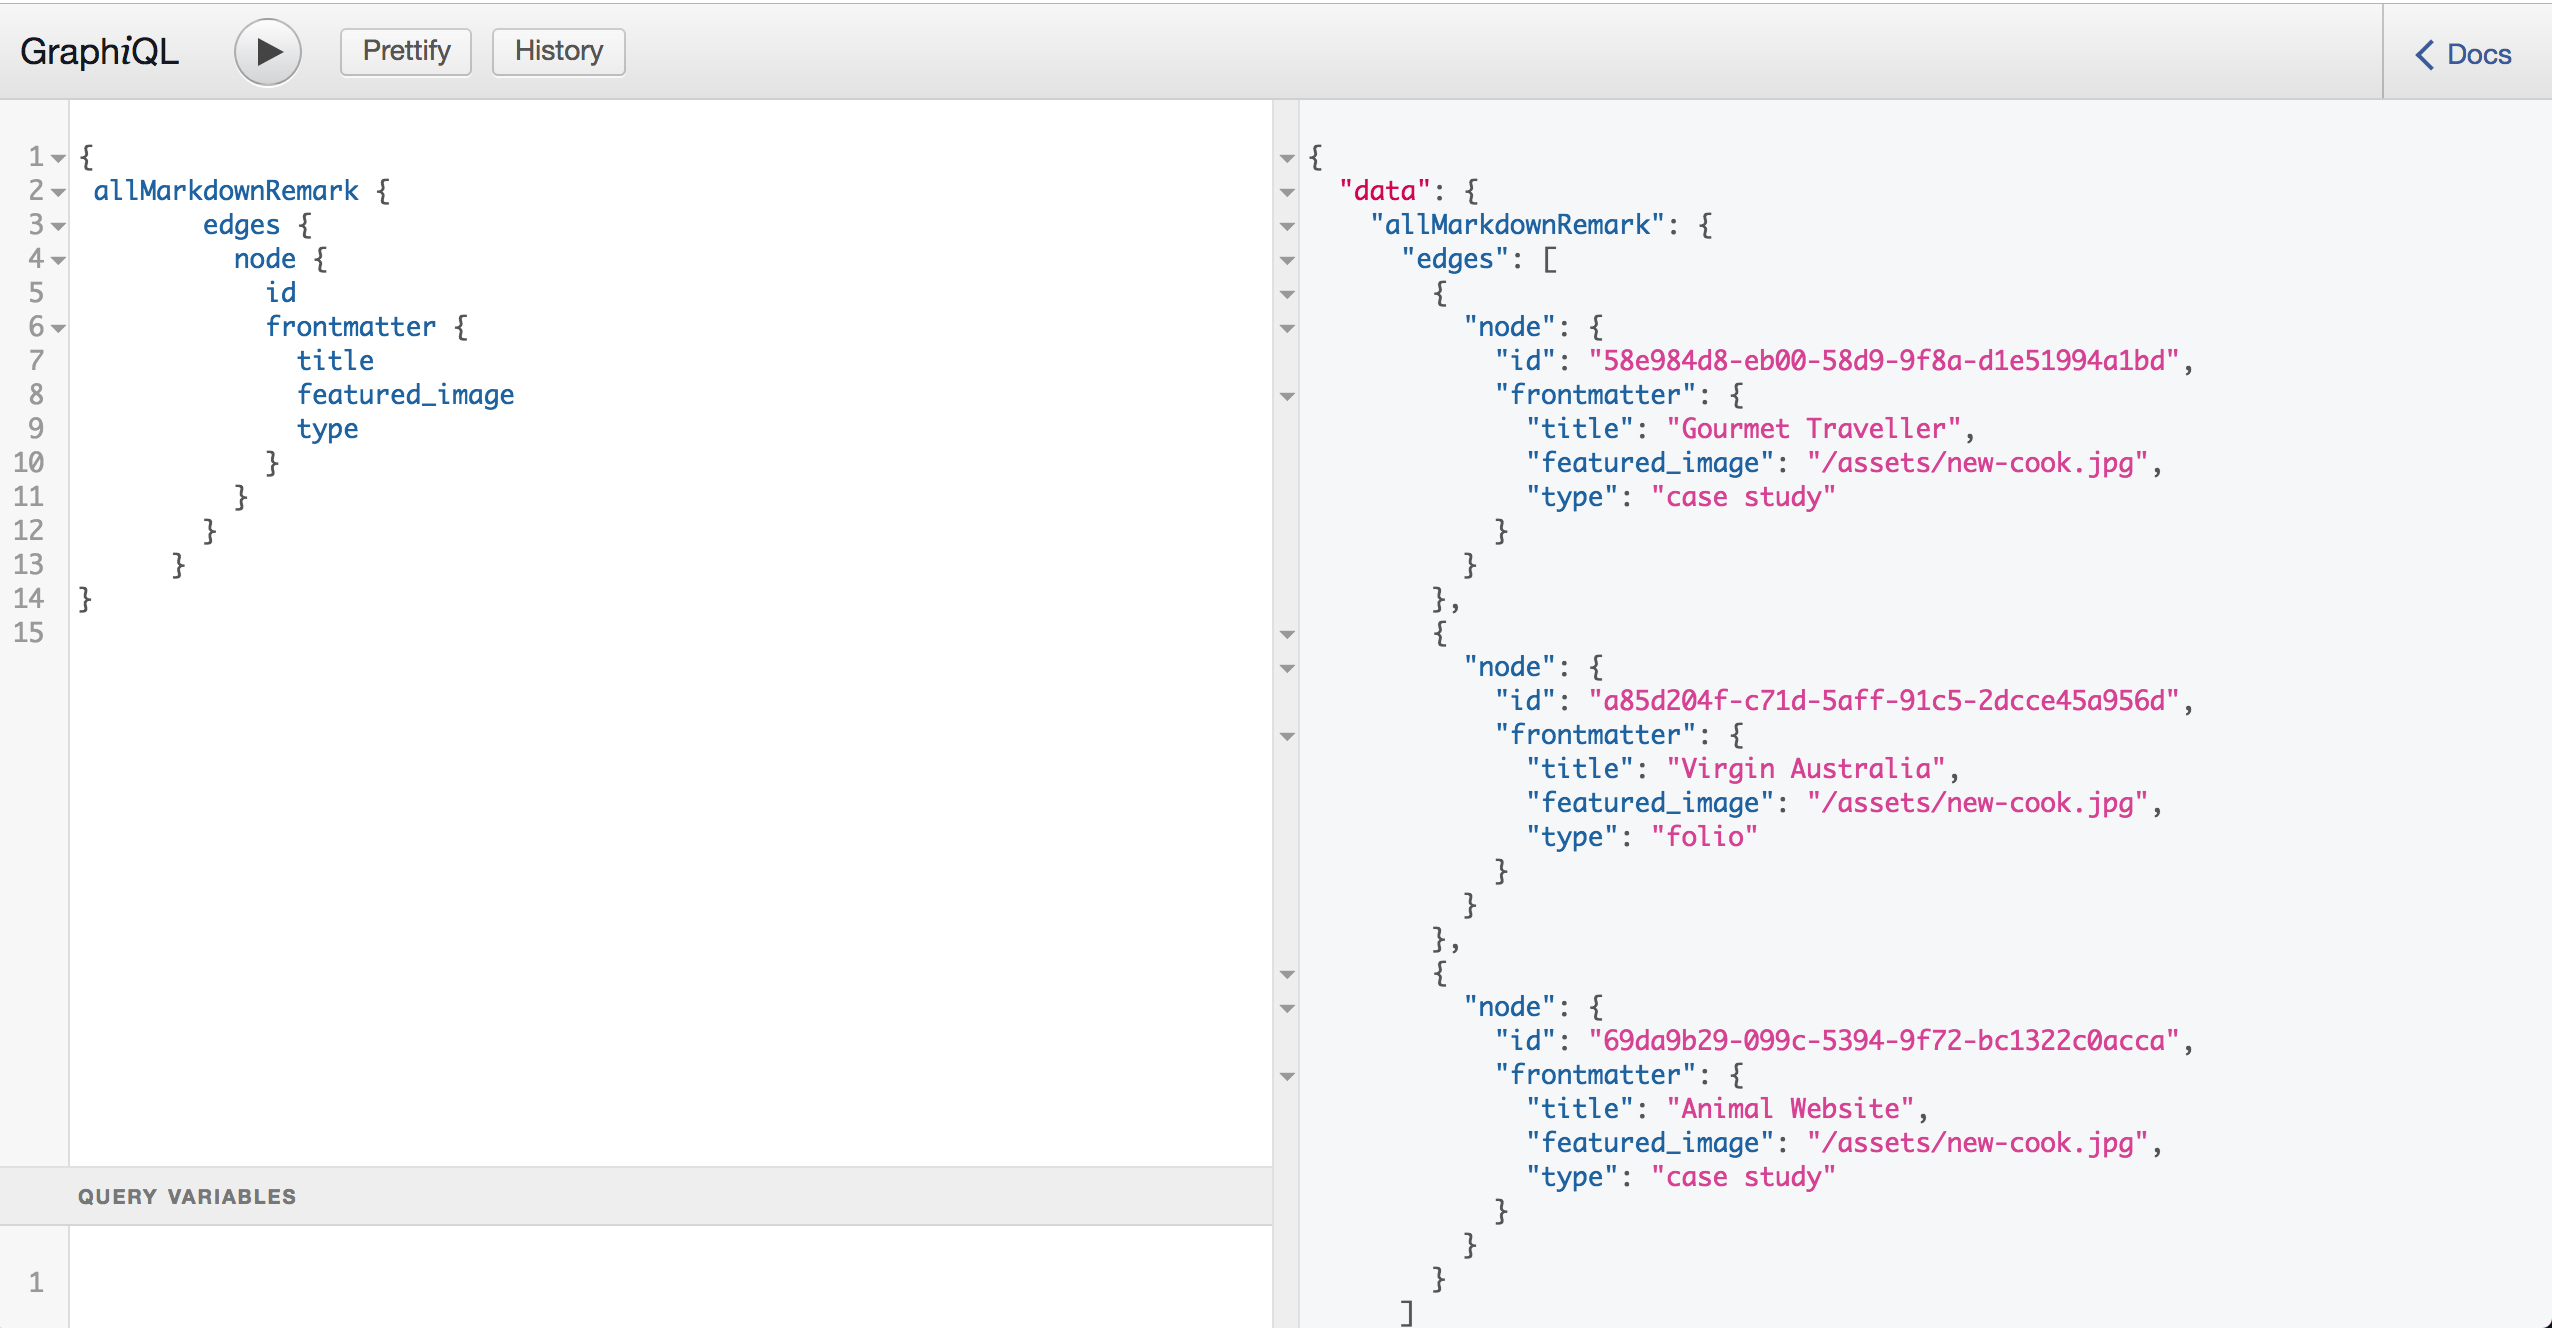Viewport: 2552px width, 1328px height.
Task: Fold the edges block on line 3
Action: [x=57, y=226]
